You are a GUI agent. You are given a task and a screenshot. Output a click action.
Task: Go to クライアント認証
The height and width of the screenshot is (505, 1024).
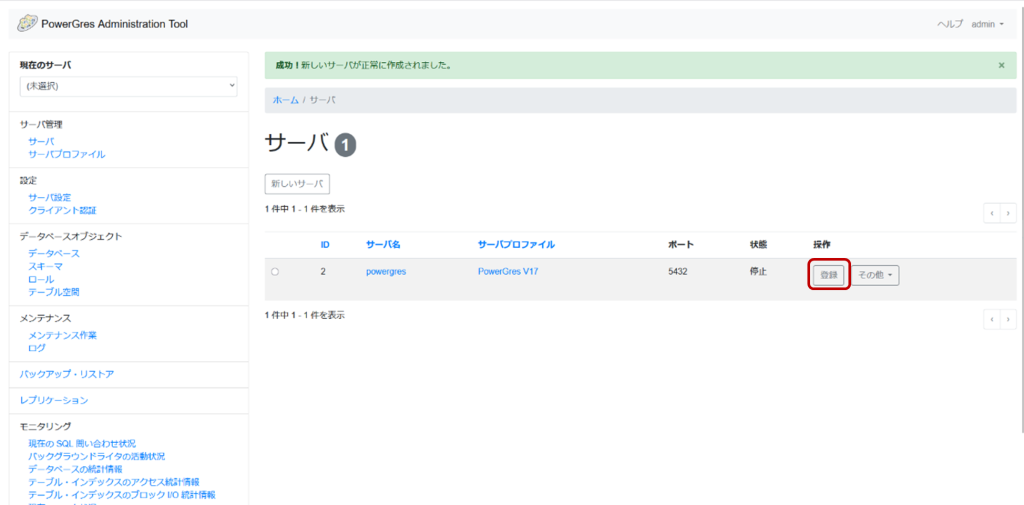63,210
